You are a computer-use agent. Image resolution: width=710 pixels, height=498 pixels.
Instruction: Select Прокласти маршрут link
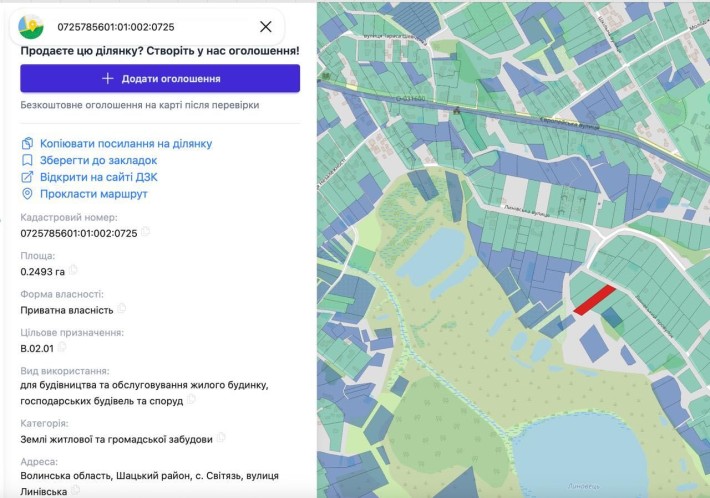(x=94, y=194)
